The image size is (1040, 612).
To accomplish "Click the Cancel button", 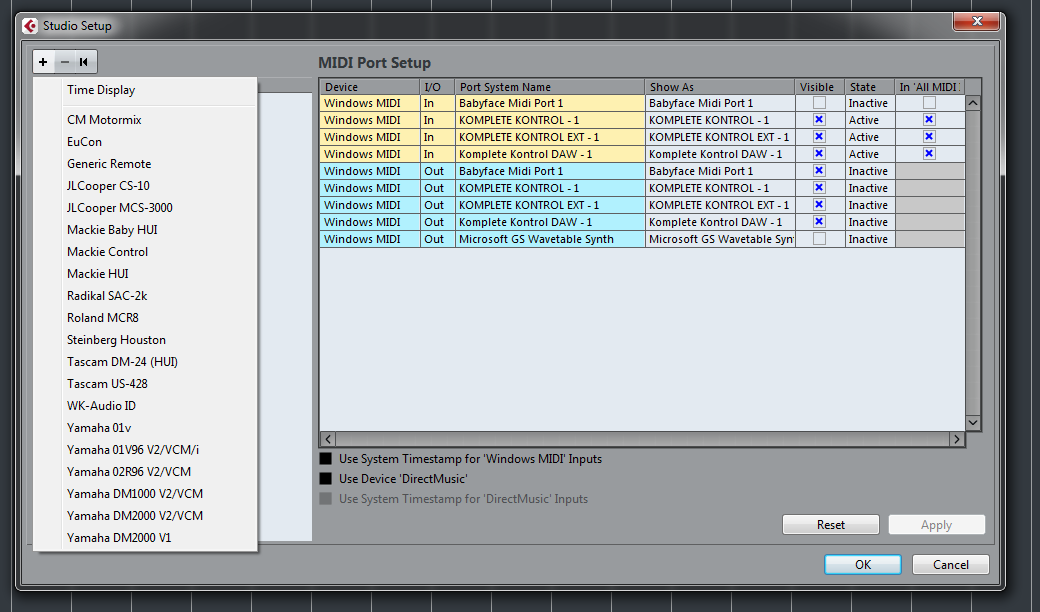I will pyautogui.click(x=950, y=564).
